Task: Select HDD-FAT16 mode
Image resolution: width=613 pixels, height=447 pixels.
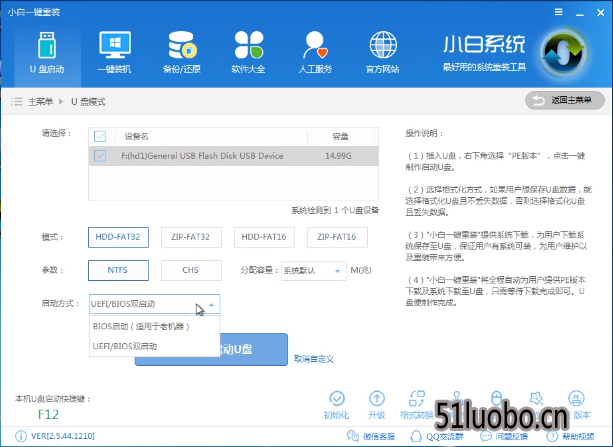Action: (264, 237)
